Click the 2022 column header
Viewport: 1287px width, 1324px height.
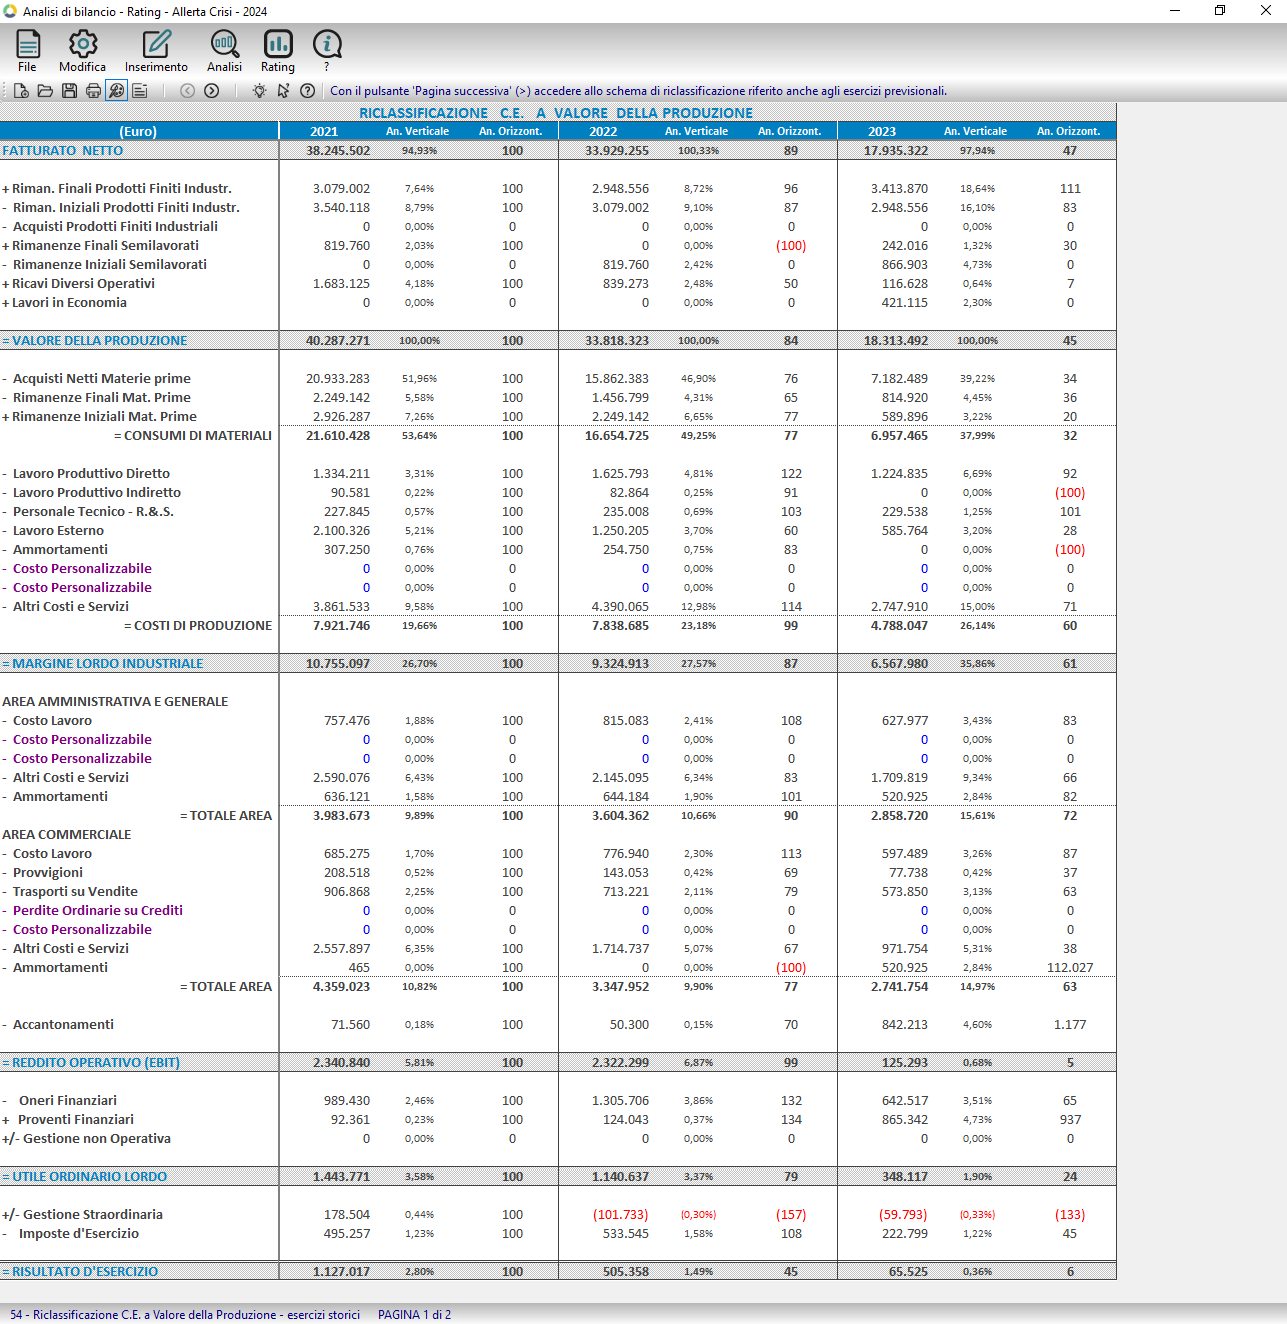tap(603, 132)
